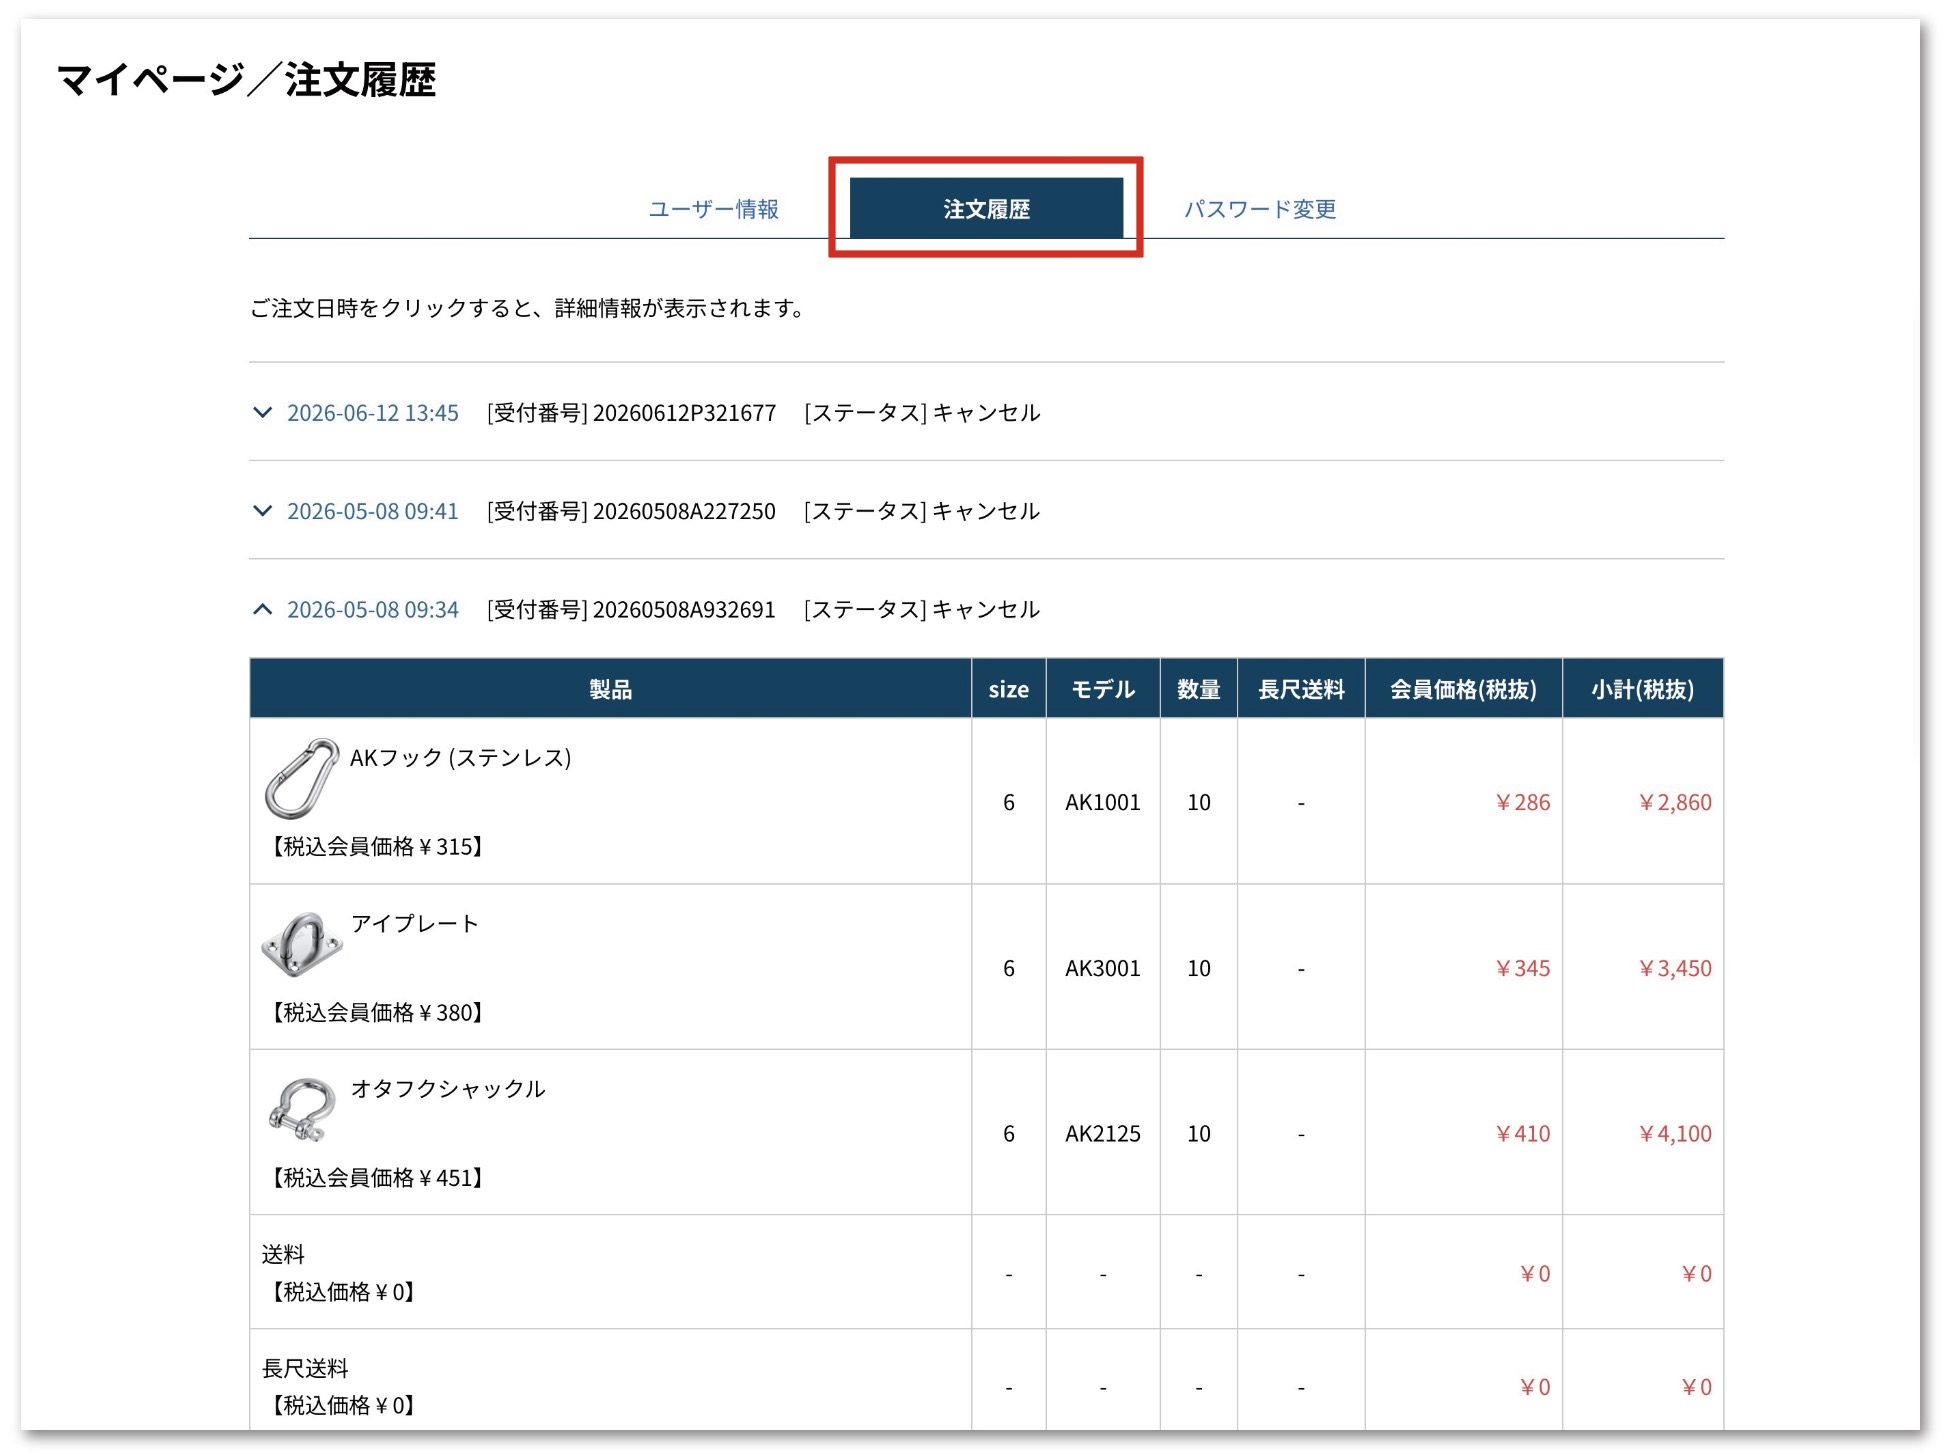Click オタフクシャックル shackle image
This screenshot has height=1454, width=1946.
pyautogui.click(x=302, y=1109)
